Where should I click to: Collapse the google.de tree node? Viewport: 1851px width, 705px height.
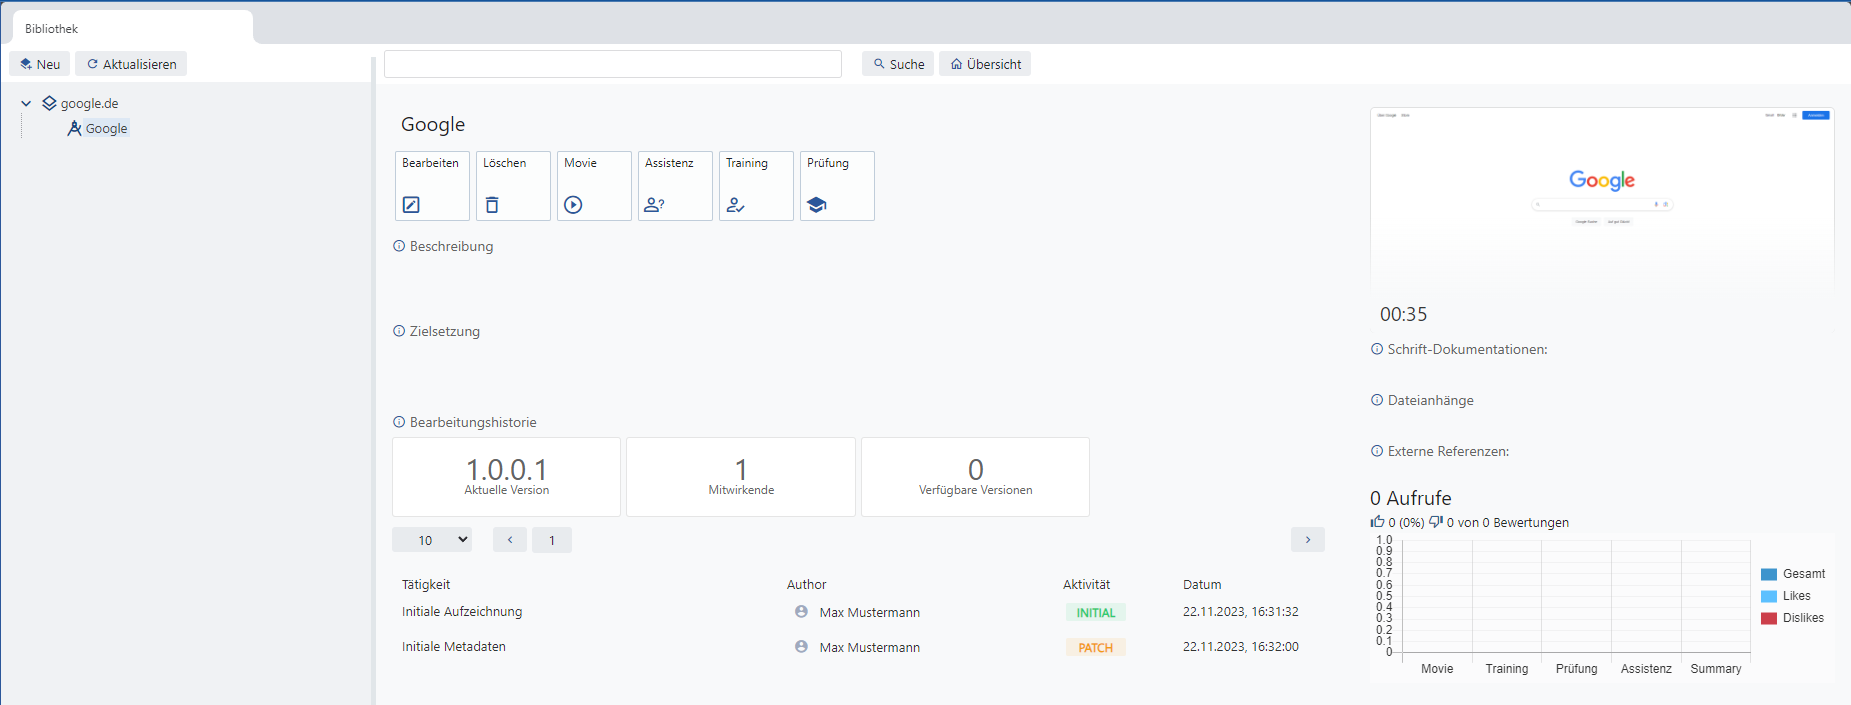[x=26, y=103]
